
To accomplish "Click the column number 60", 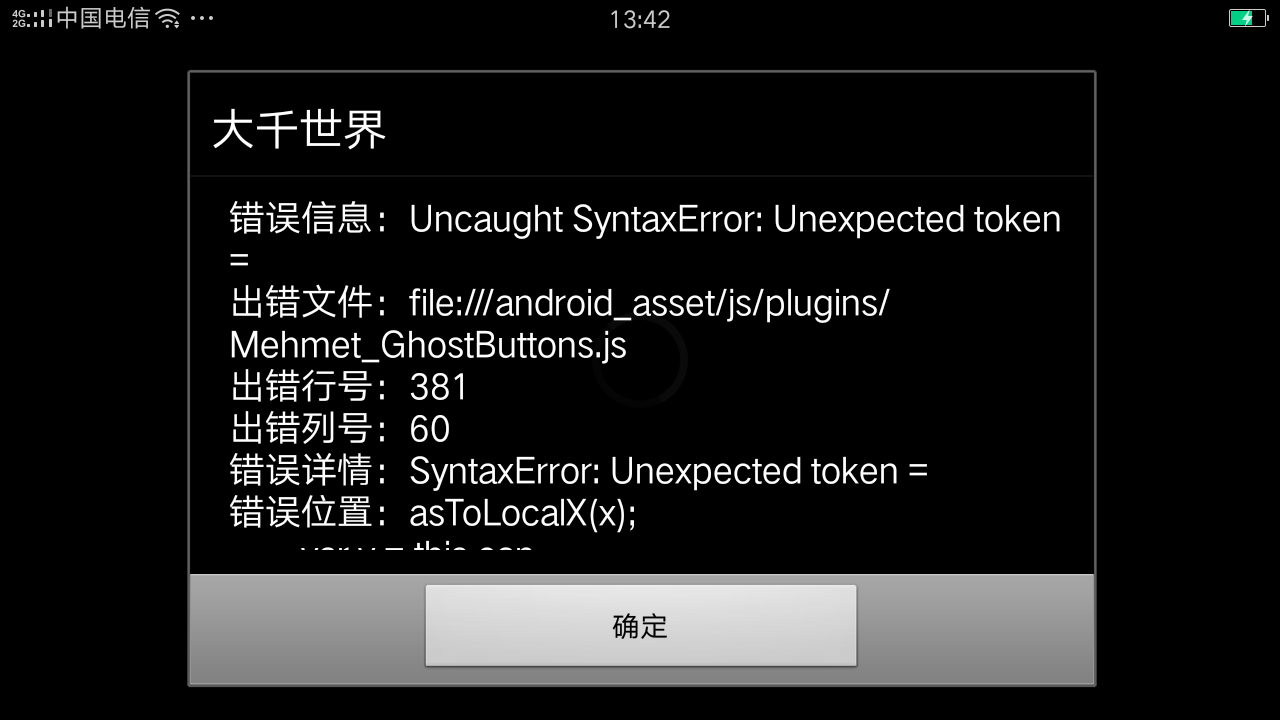I will coord(430,429).
